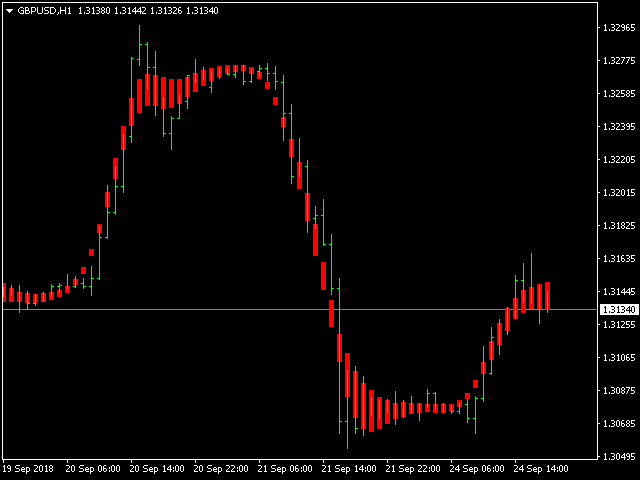
Task: Click the 21 Sep 14:00 time label
Action: coord(349,469)
